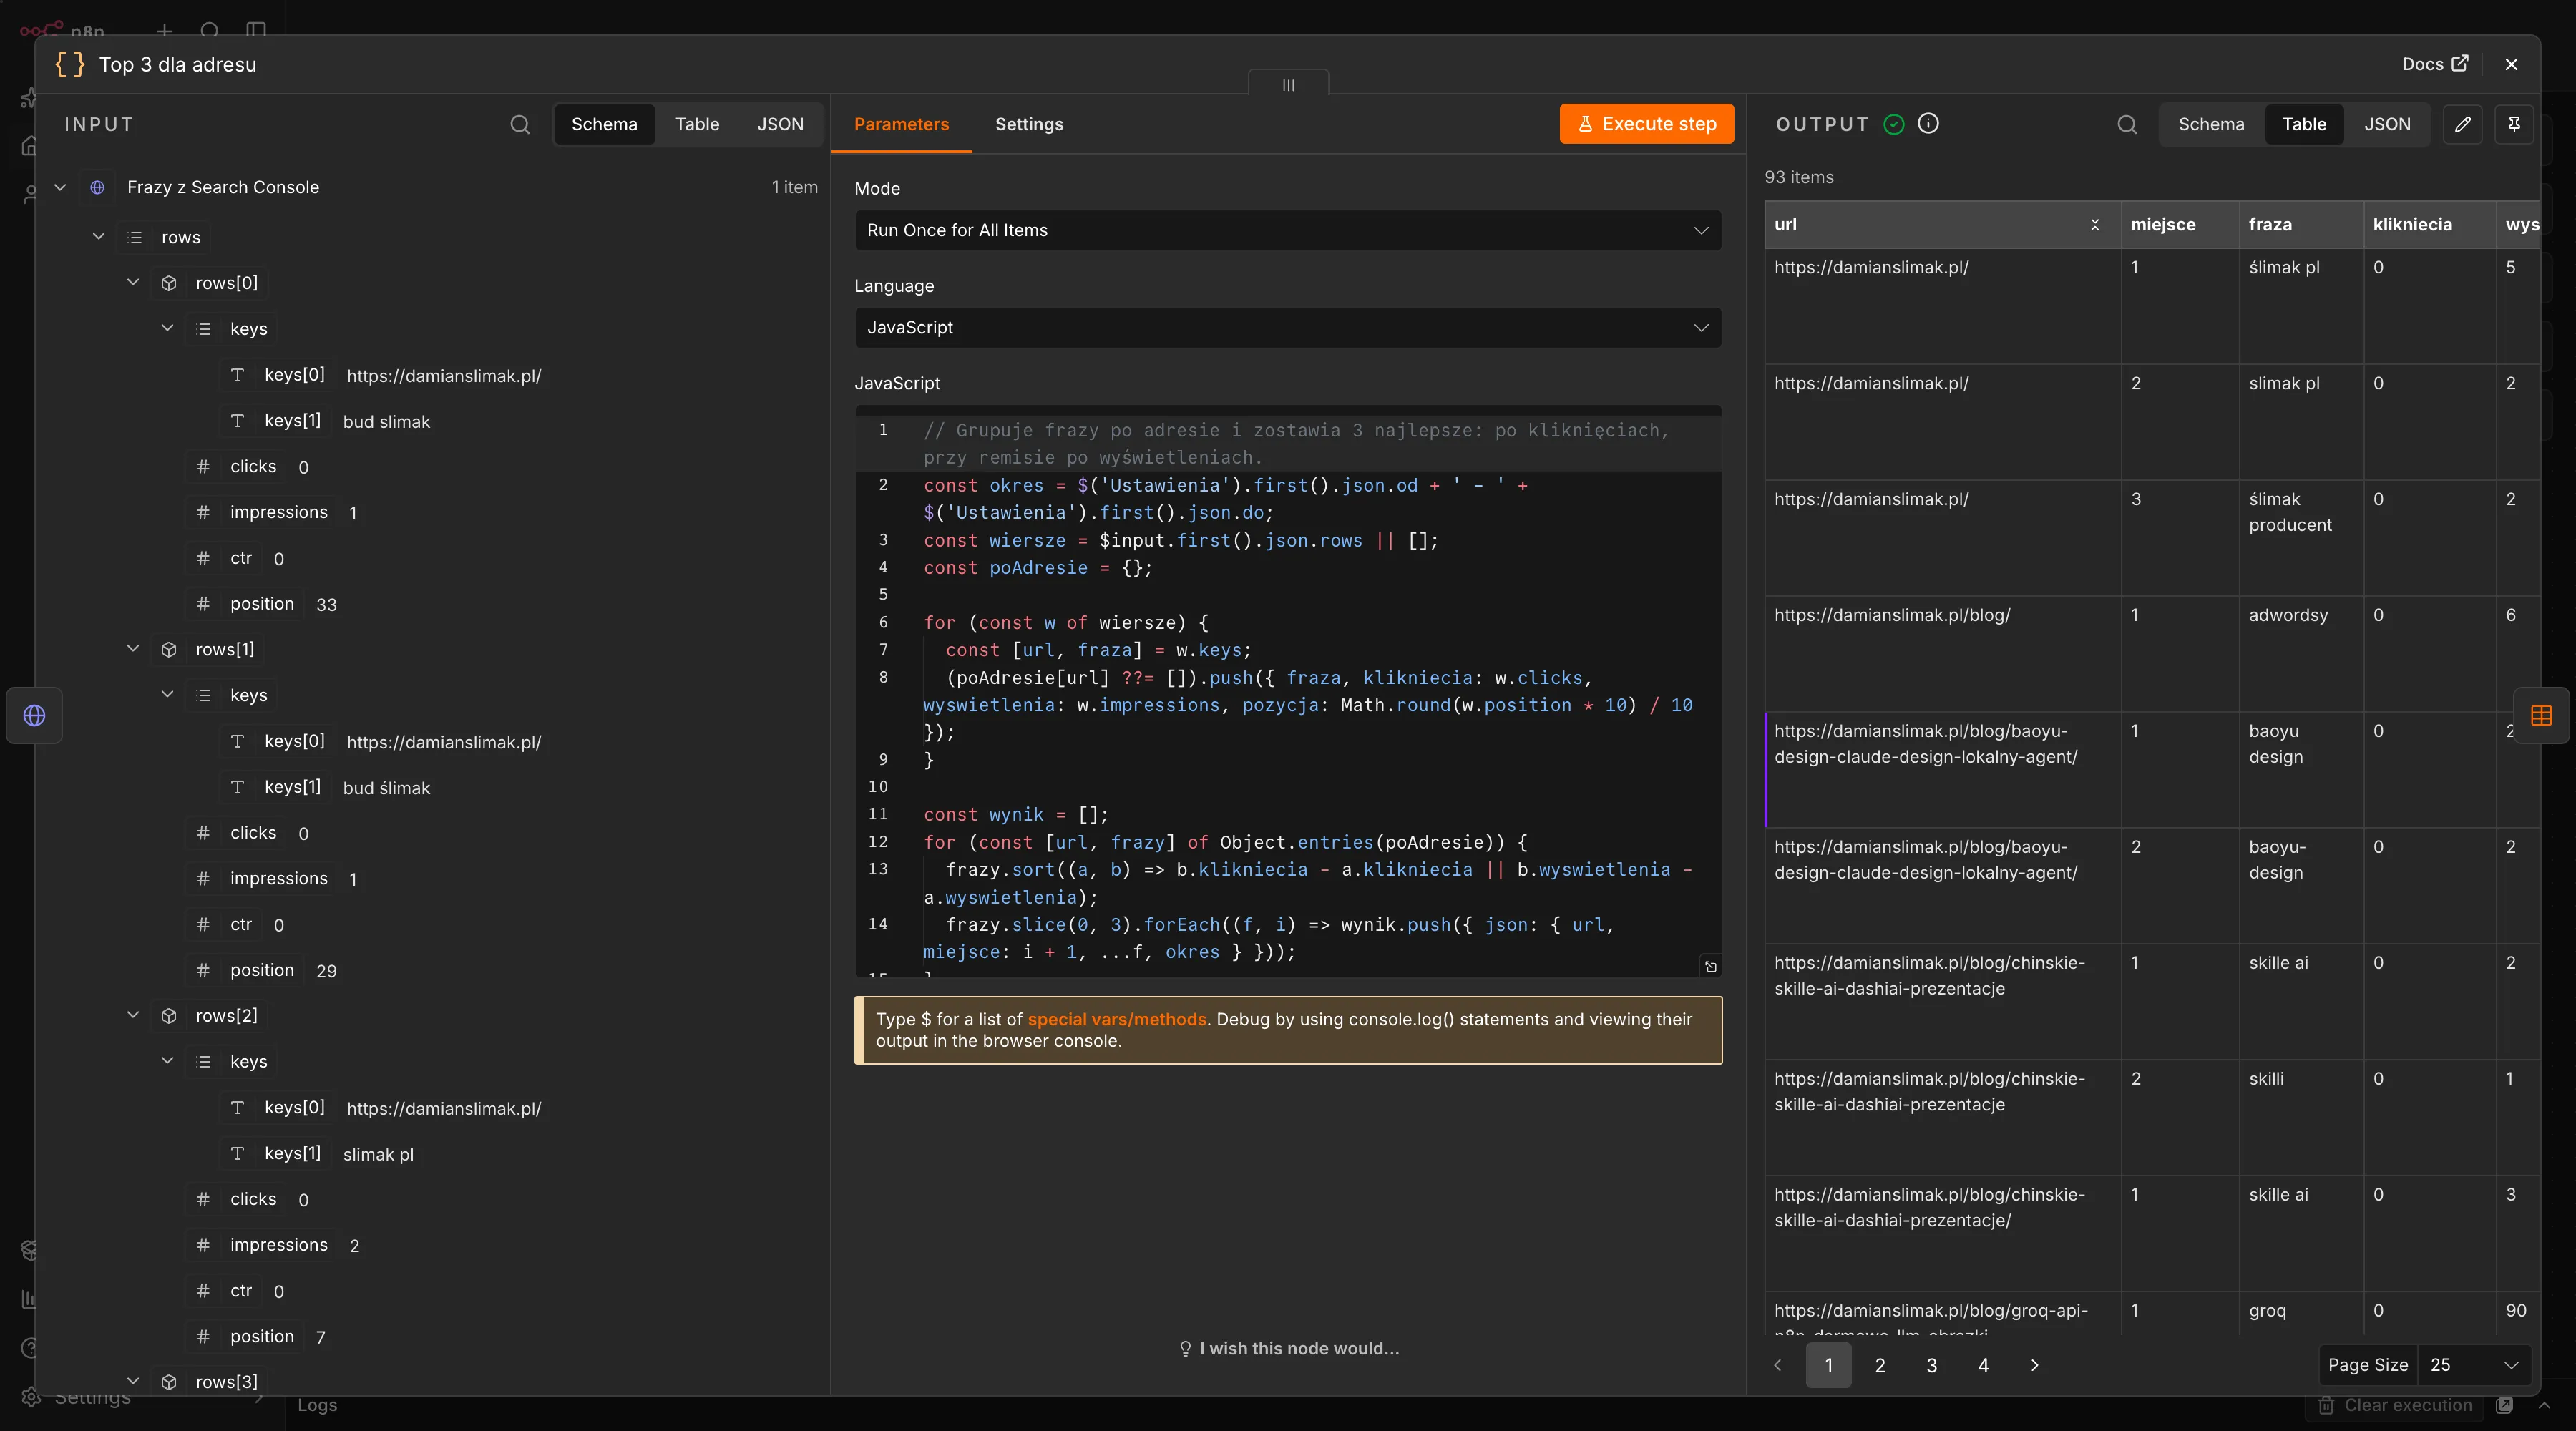The width and height of the screenshot is (2576, 1431).
Task: Open the Mode dropdown
Action: pos(1288,230)
